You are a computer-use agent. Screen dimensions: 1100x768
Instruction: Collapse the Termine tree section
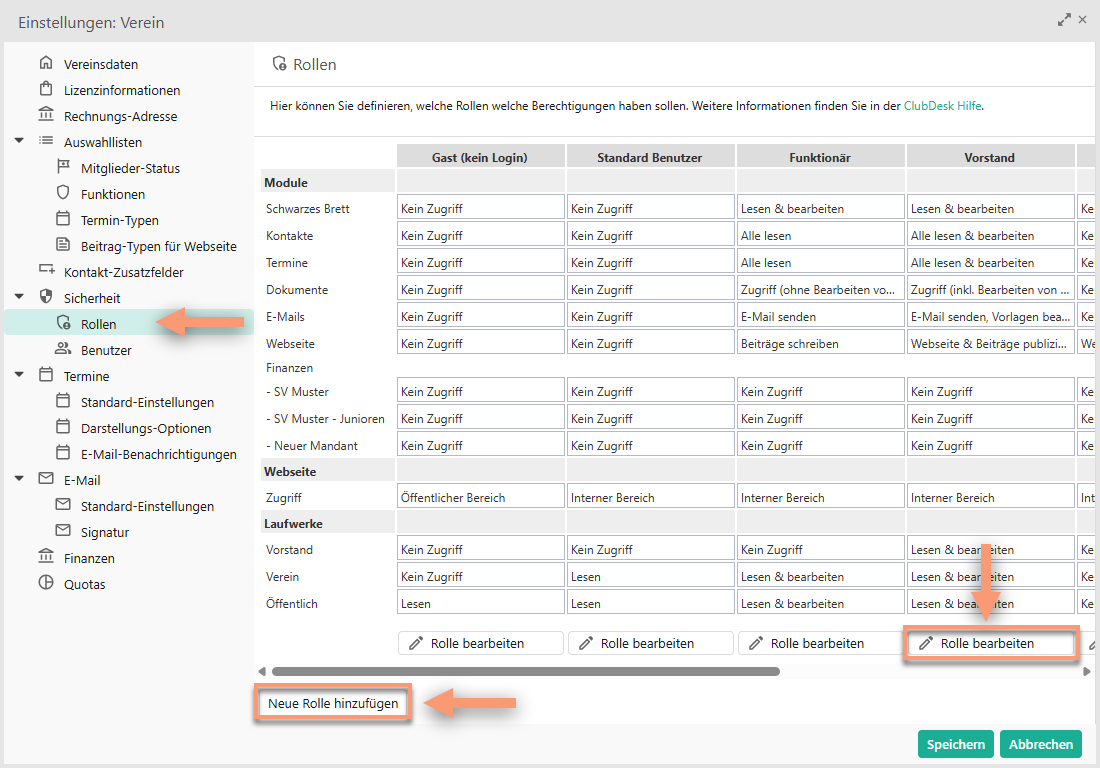coord(20,375)
